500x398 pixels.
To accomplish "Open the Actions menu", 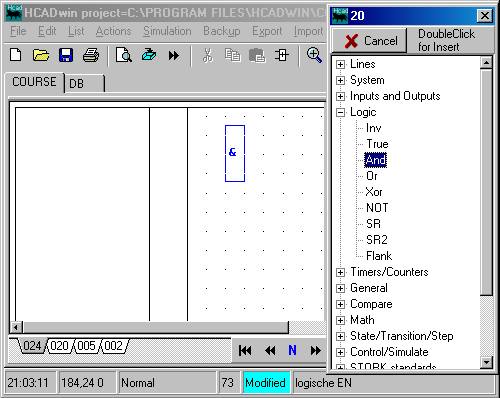I will click(x=113, y=31).
